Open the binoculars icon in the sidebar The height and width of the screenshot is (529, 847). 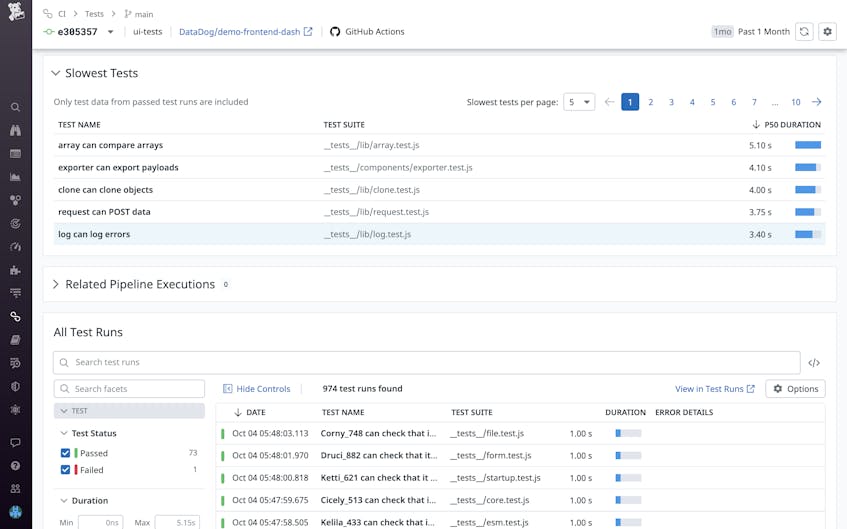coord(16,130)
